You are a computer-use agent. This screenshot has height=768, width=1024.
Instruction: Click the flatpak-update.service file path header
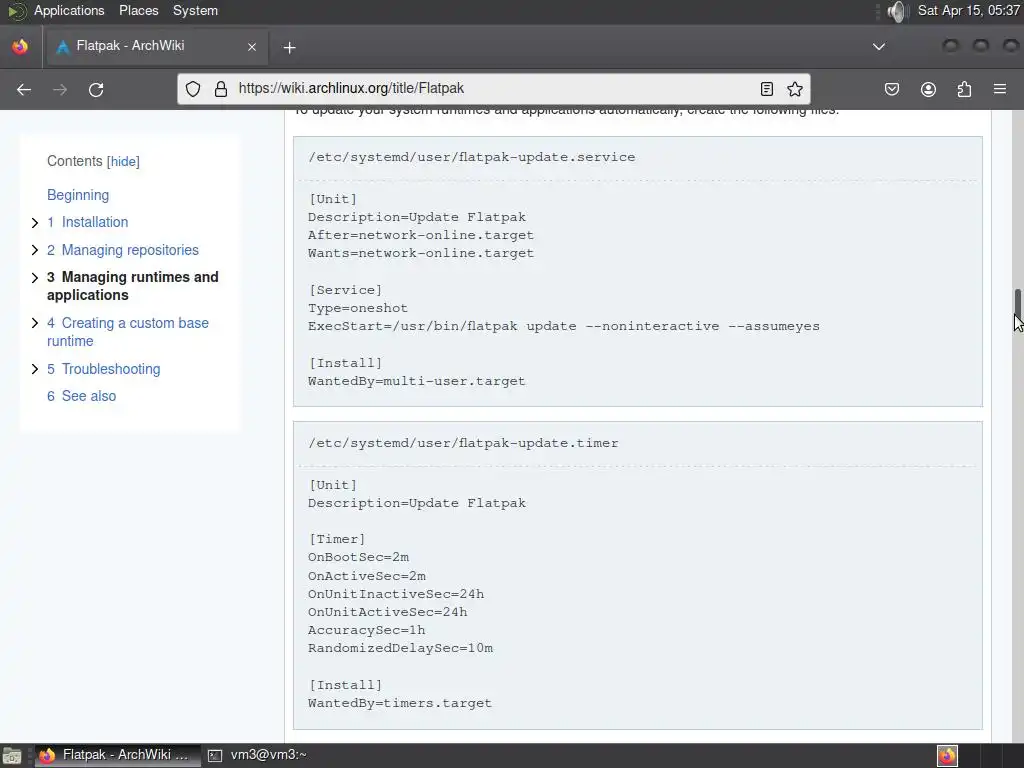click(472, 157)
